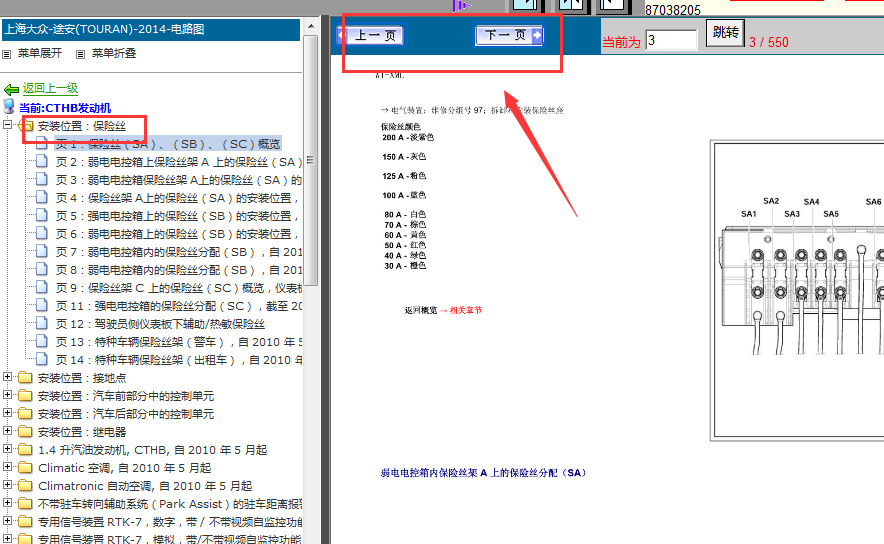Open the red 相关章节 link
Viewport: 884px width, 544px height.
(x=466, y=310)
